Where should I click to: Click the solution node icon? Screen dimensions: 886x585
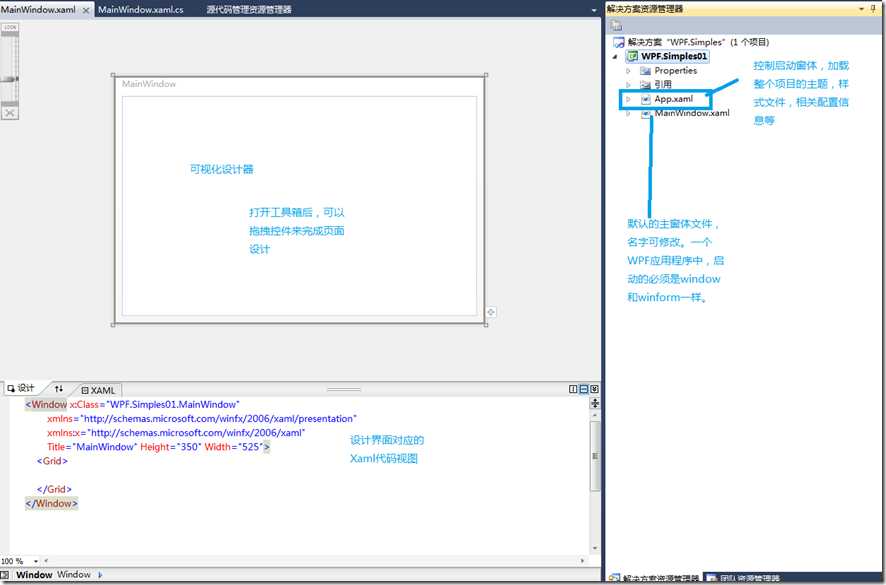(x=619, y=42)
